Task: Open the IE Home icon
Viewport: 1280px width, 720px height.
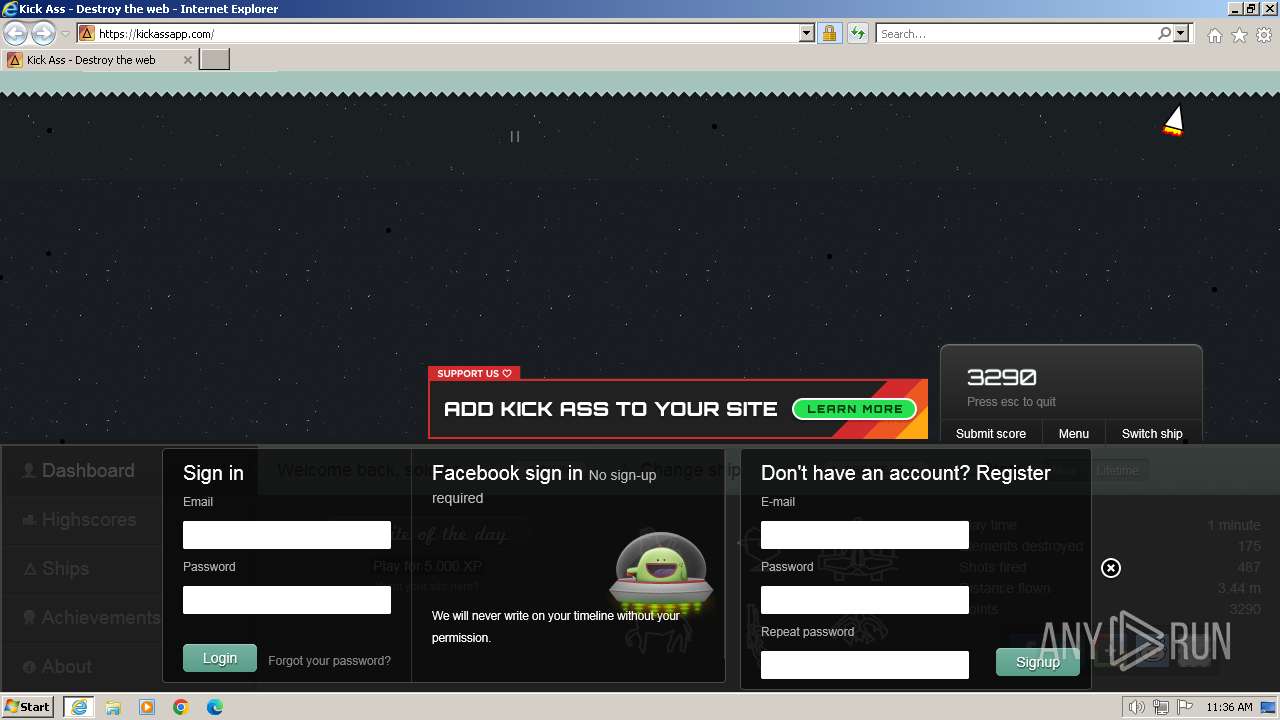Action: pyautogui.click(x=1214, y=35)
